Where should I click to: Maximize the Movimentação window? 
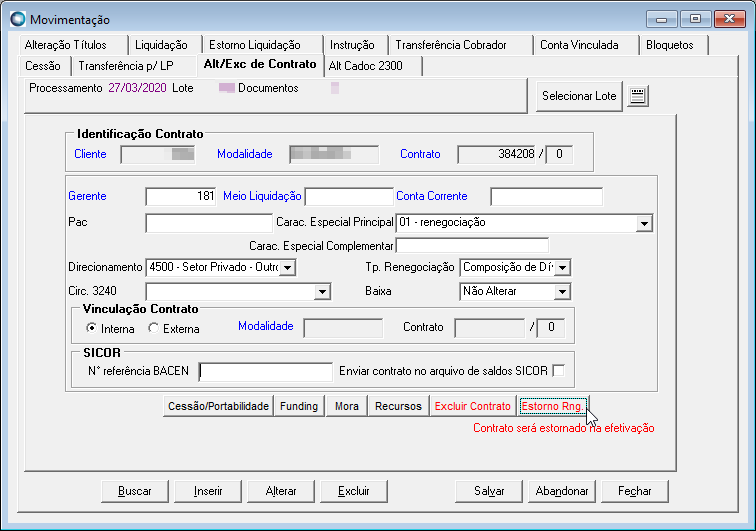pos(695,19)
